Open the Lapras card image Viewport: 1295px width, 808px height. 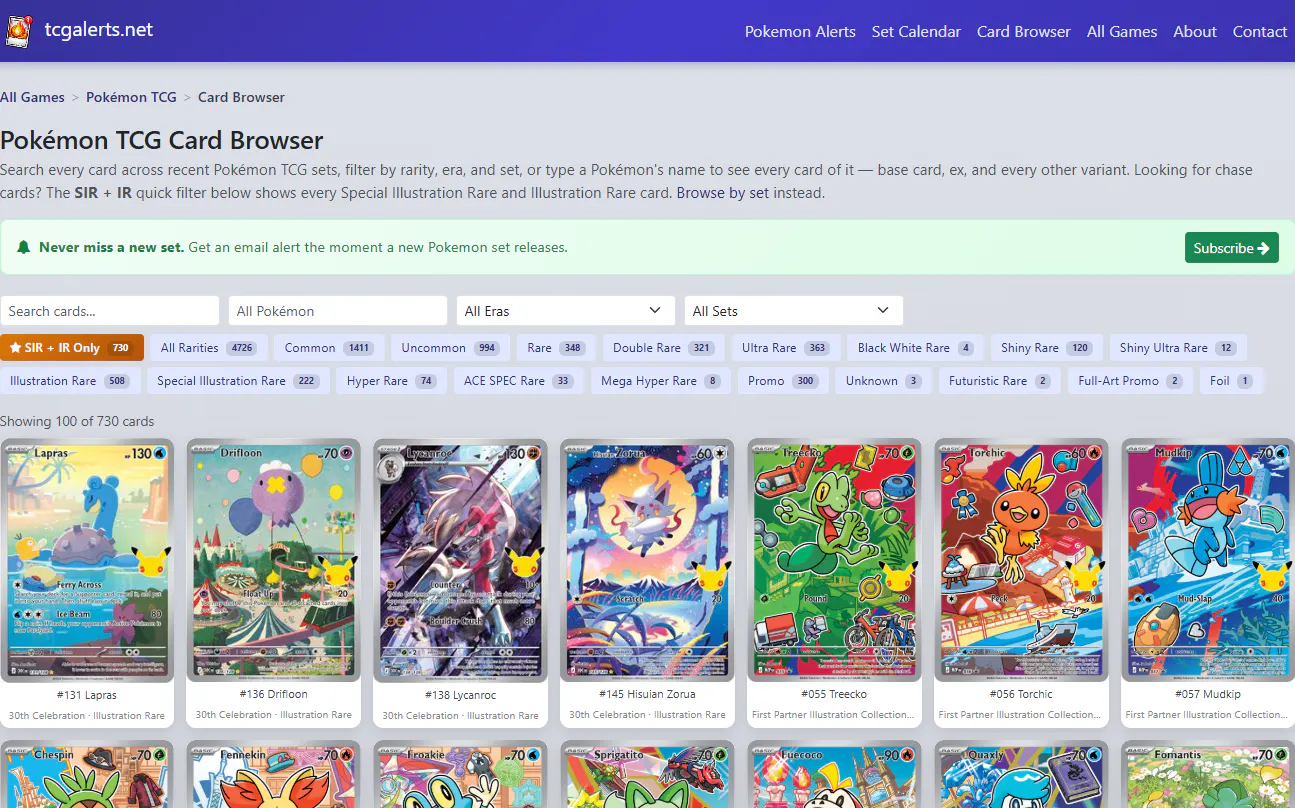tap(87, 560)
